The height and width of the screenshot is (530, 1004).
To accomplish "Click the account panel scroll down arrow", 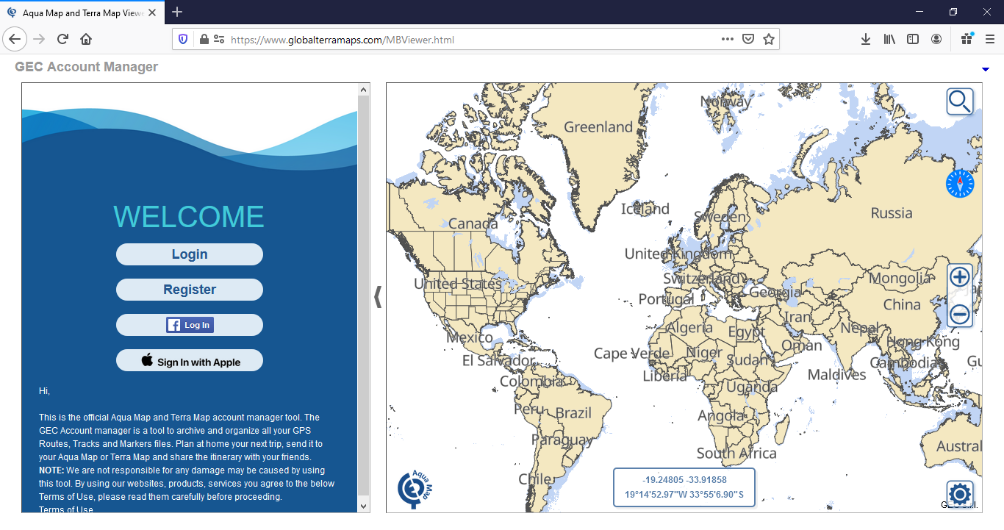I will tap(364, 506).
